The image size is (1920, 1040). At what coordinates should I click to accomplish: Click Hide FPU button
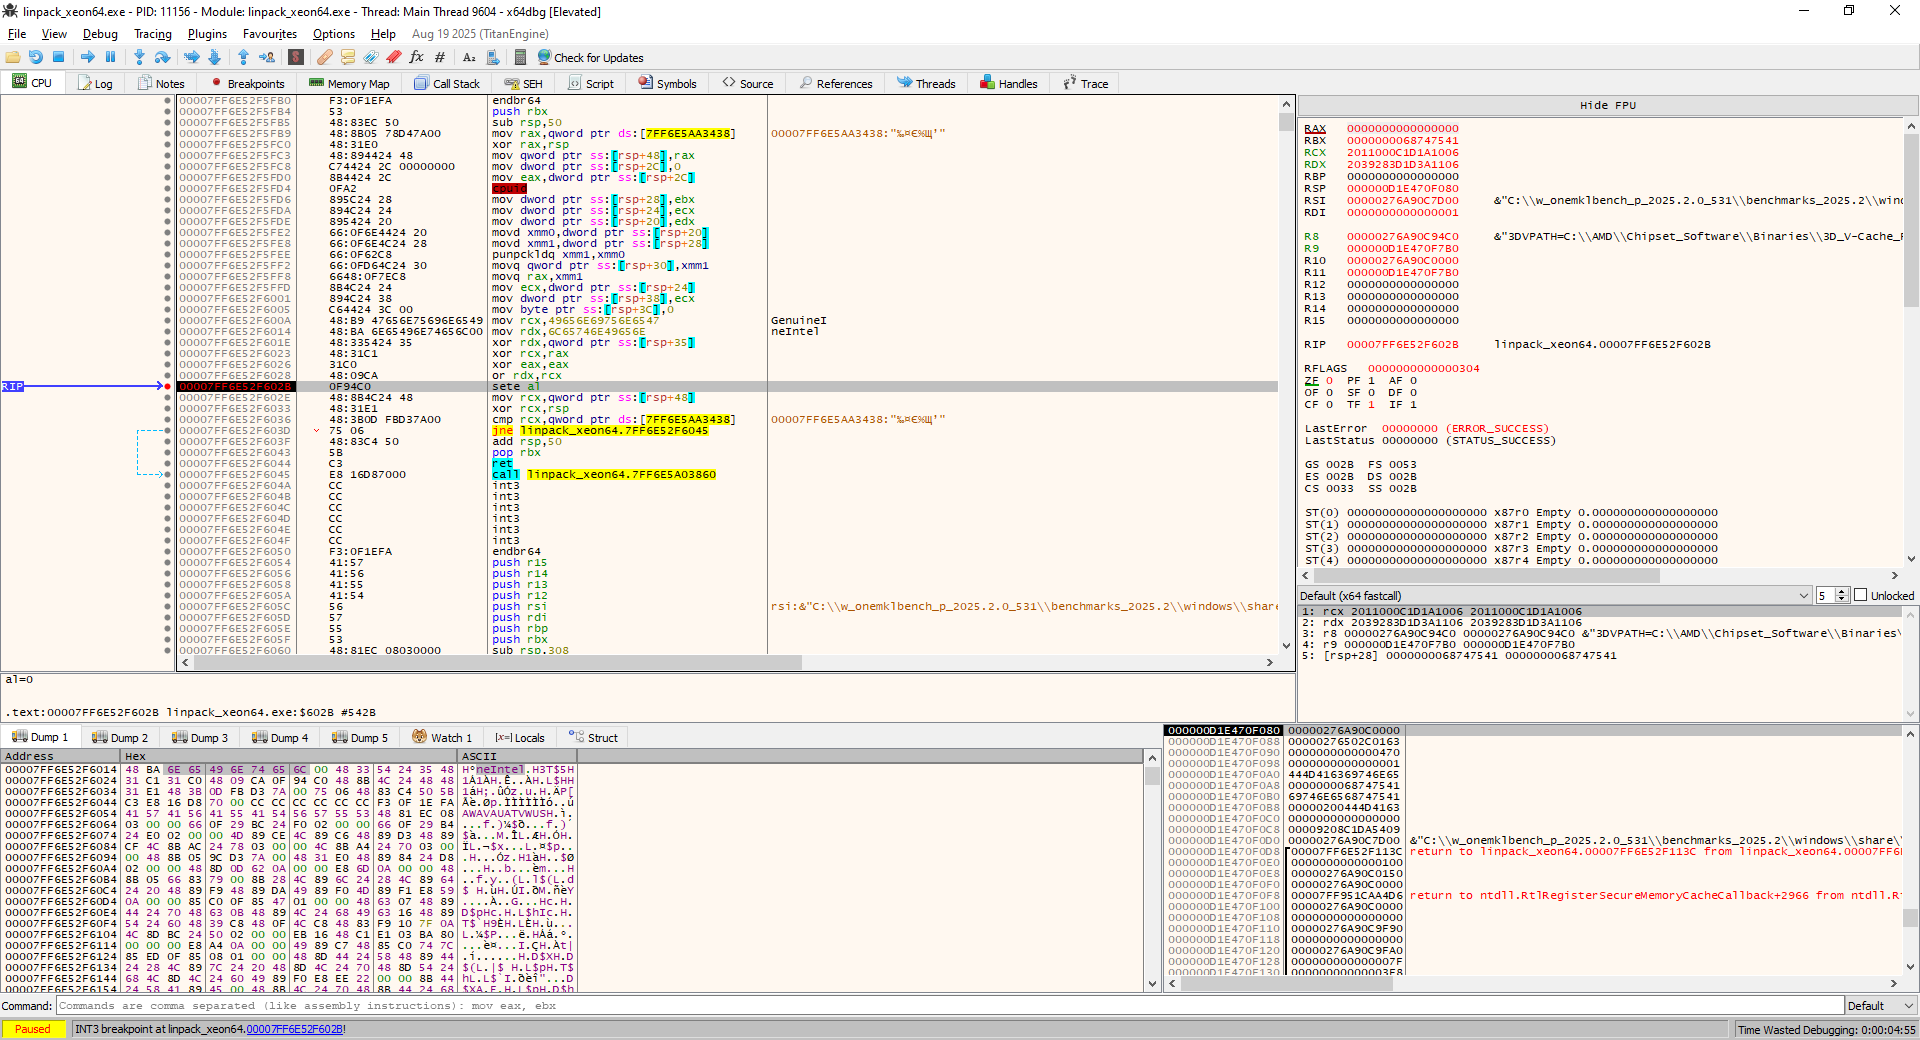pyautogui.click(x=1607, y=105)
